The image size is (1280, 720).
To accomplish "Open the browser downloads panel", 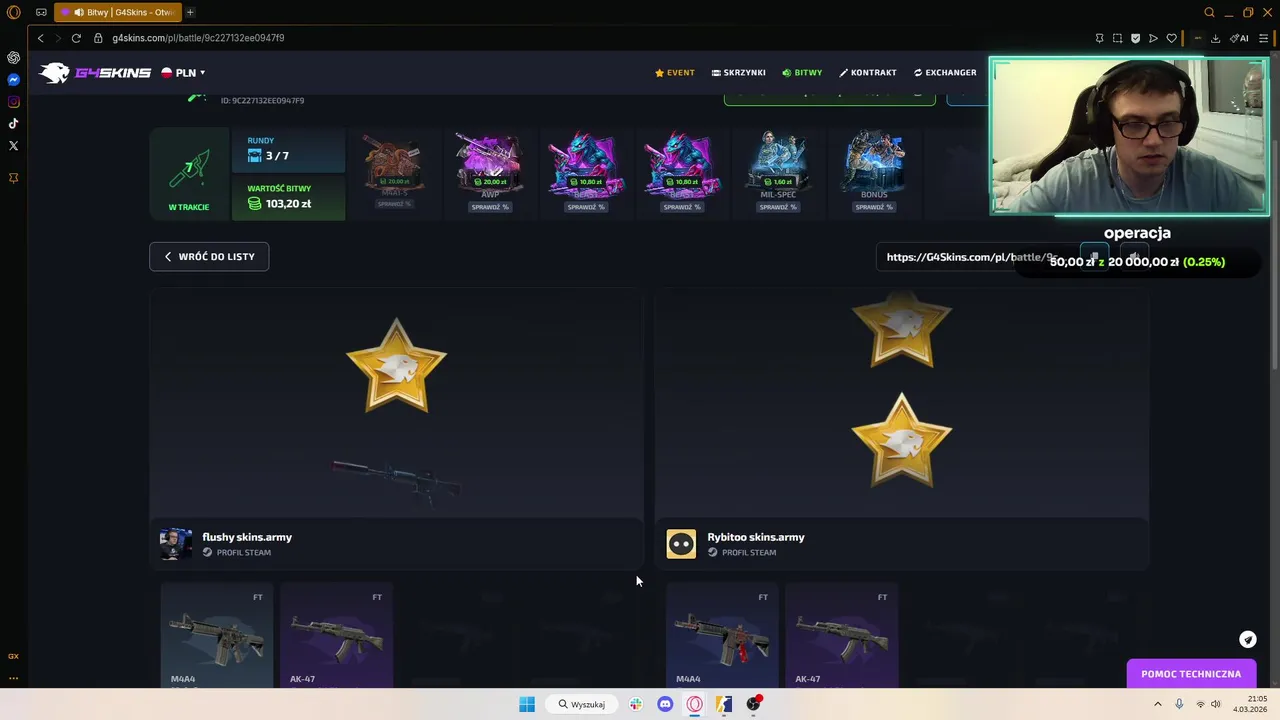I will (1215, 38).
